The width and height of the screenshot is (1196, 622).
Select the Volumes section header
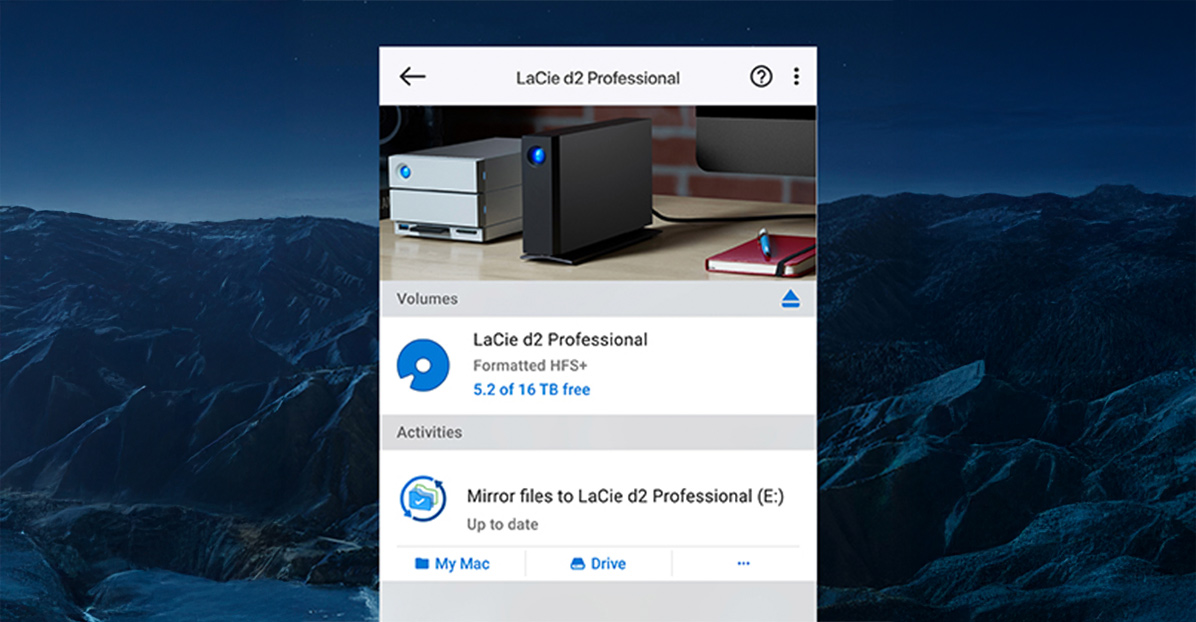coord(428,298)
